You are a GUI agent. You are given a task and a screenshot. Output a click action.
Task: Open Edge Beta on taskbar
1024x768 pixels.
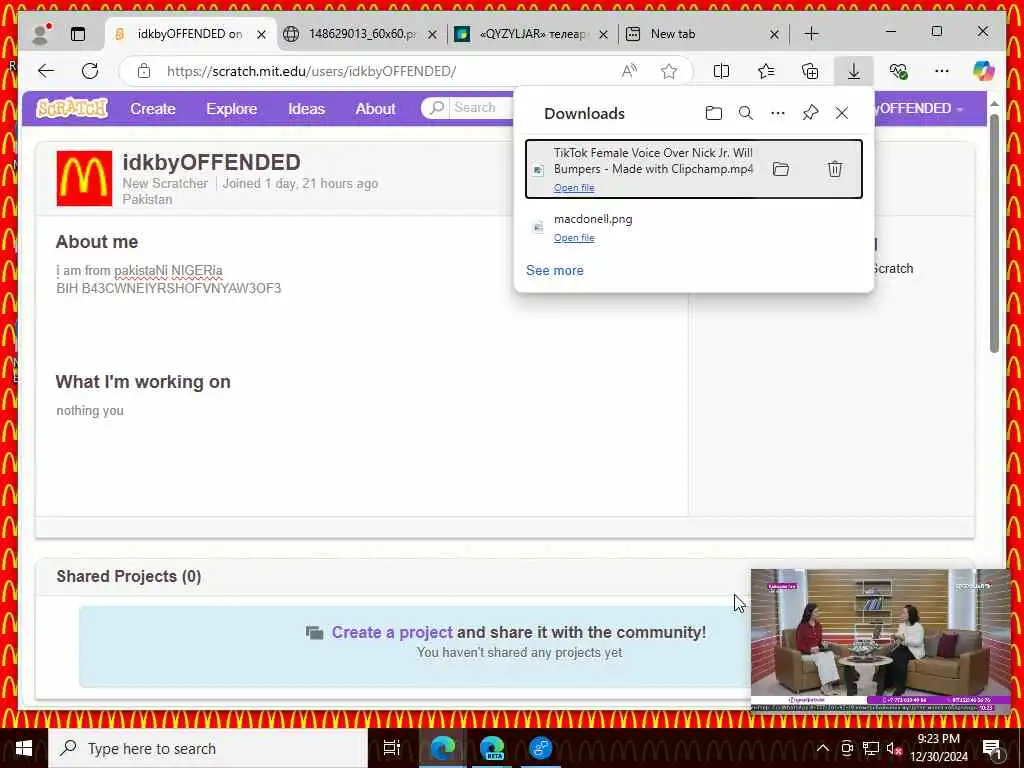[x=492, y=748]
